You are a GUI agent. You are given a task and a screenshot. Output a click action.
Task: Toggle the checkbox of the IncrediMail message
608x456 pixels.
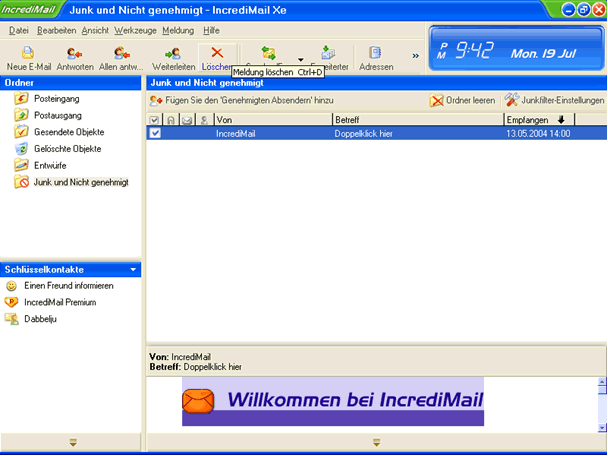tap(155, 133)
